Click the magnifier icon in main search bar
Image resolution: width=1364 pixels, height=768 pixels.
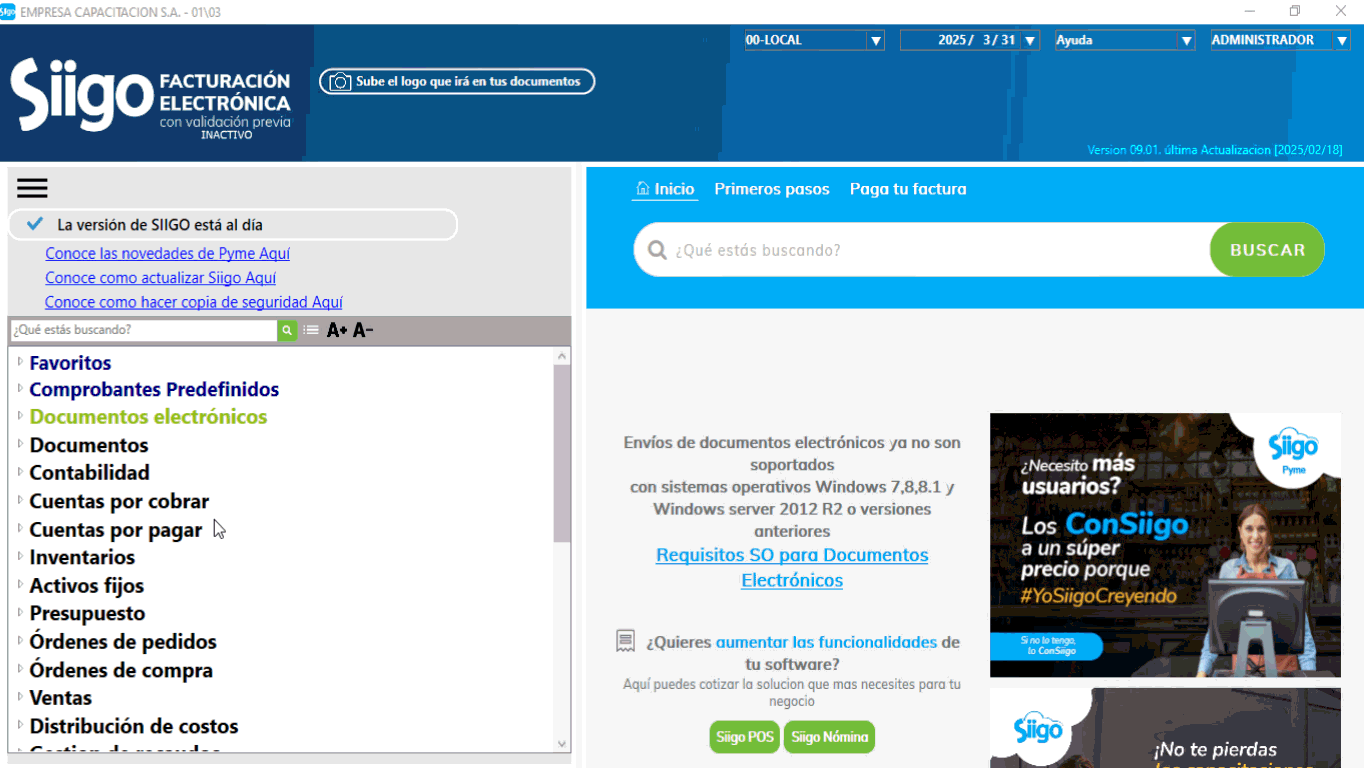657,250
